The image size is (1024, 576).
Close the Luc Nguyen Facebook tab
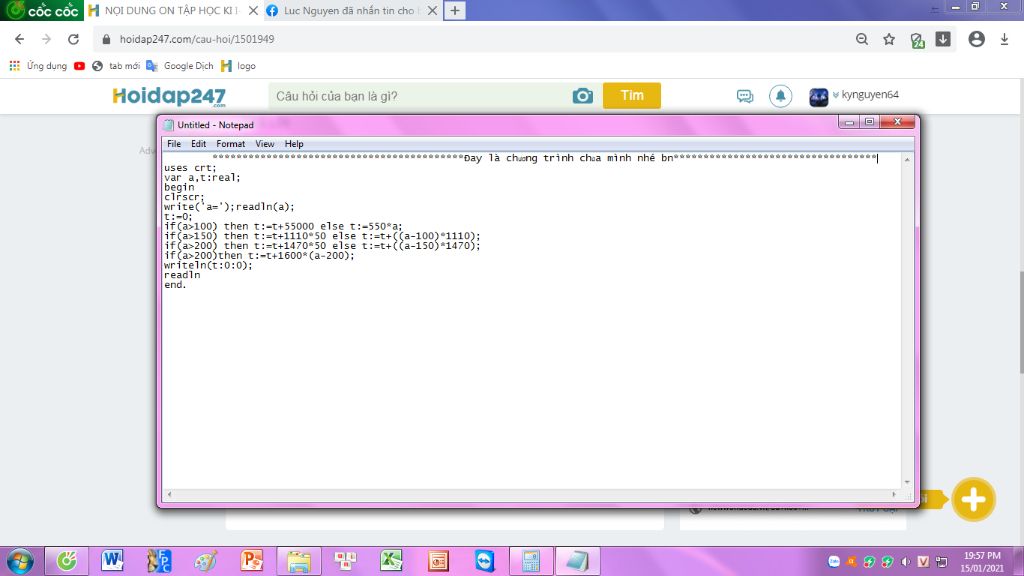[432, 10]
